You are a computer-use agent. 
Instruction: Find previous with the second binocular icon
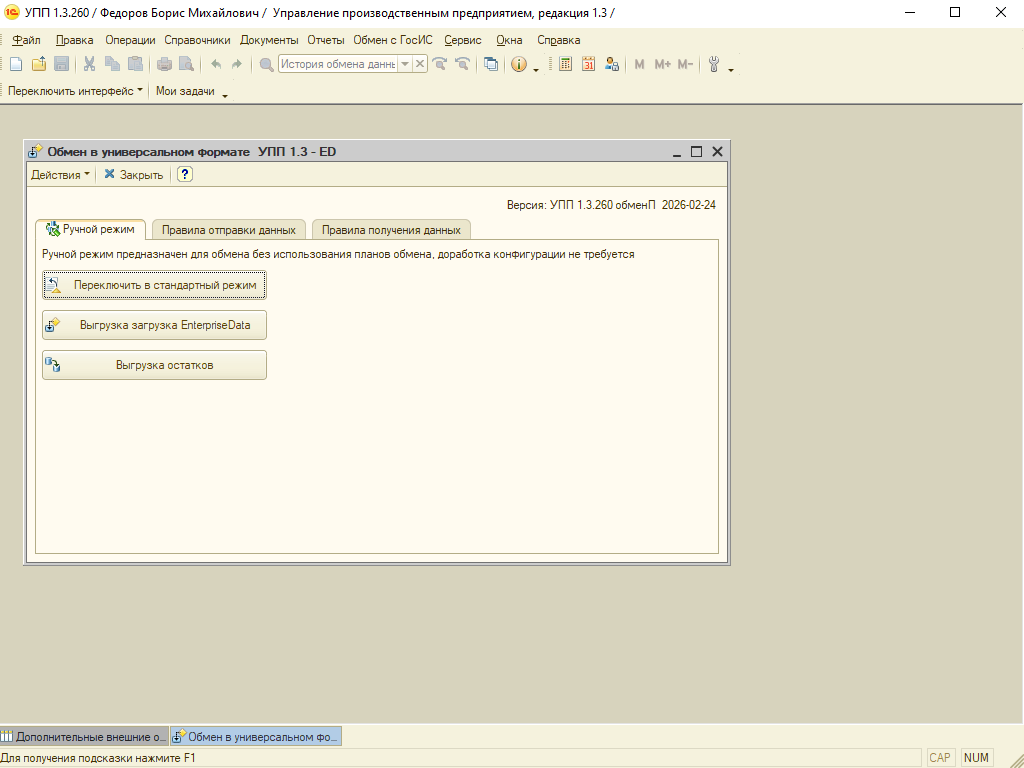(462, 64)
